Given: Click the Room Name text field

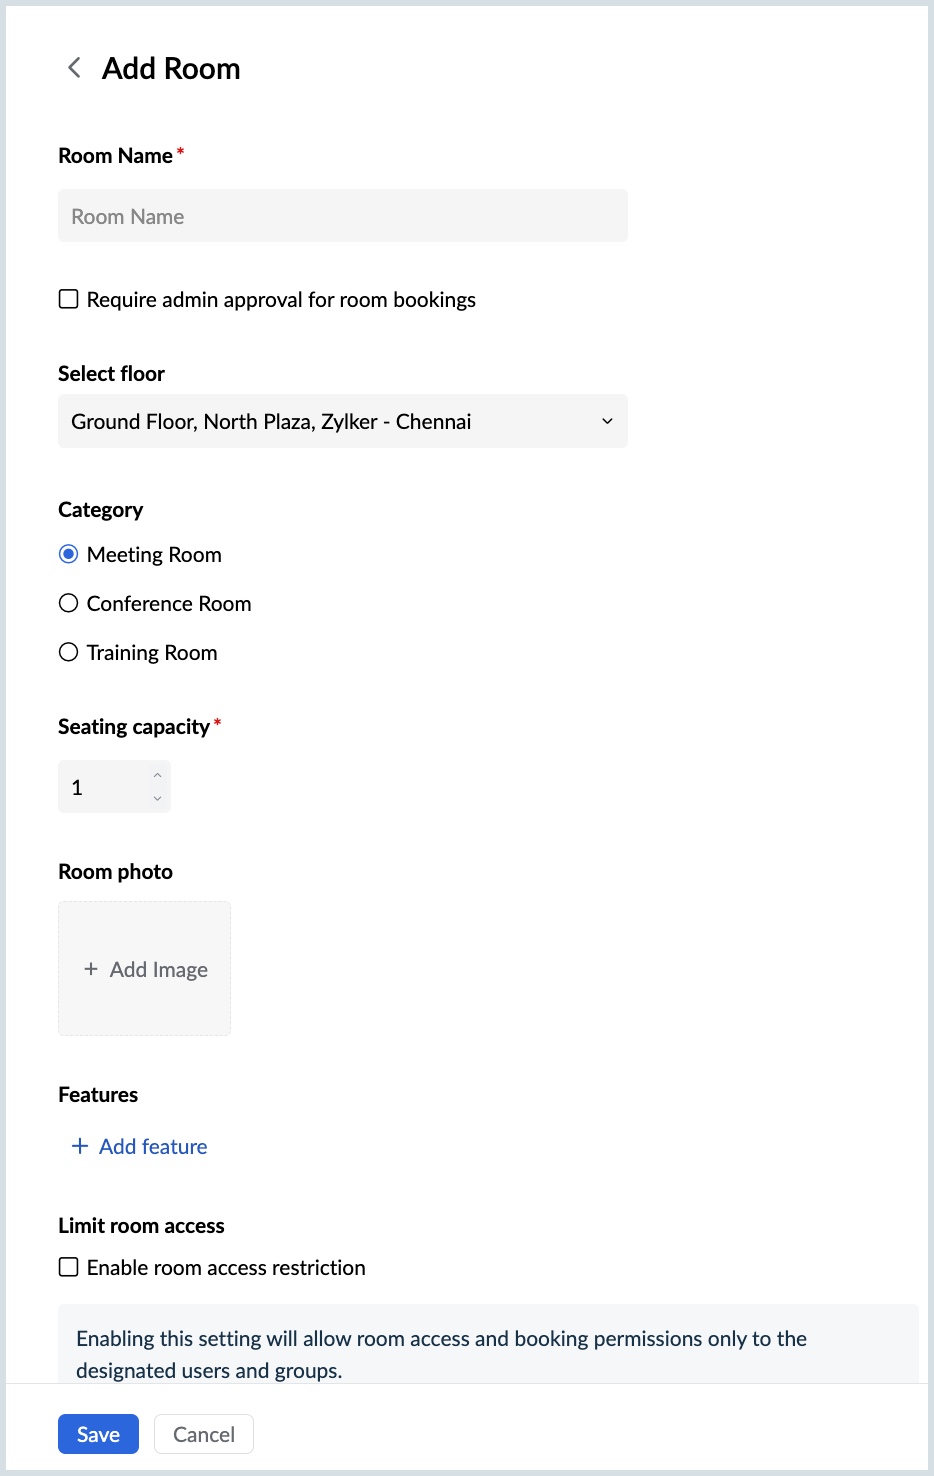Looking at the screenshot, I should tap(342, 216).
